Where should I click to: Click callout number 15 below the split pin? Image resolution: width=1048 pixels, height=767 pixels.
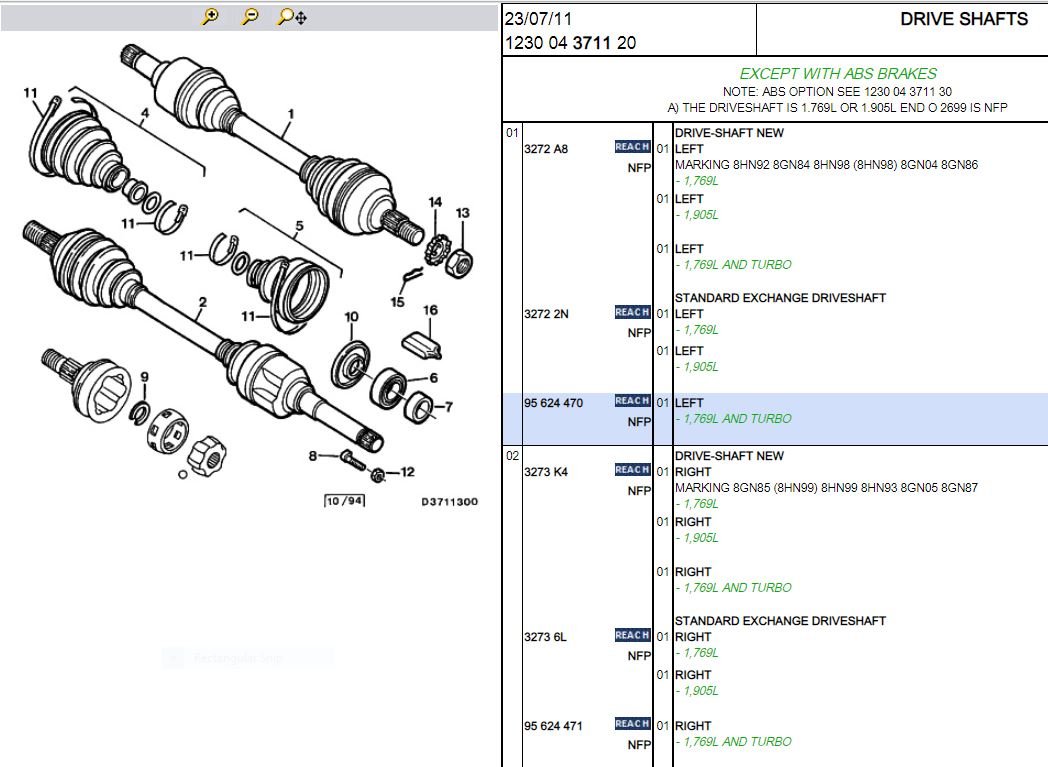coord(398,302)
